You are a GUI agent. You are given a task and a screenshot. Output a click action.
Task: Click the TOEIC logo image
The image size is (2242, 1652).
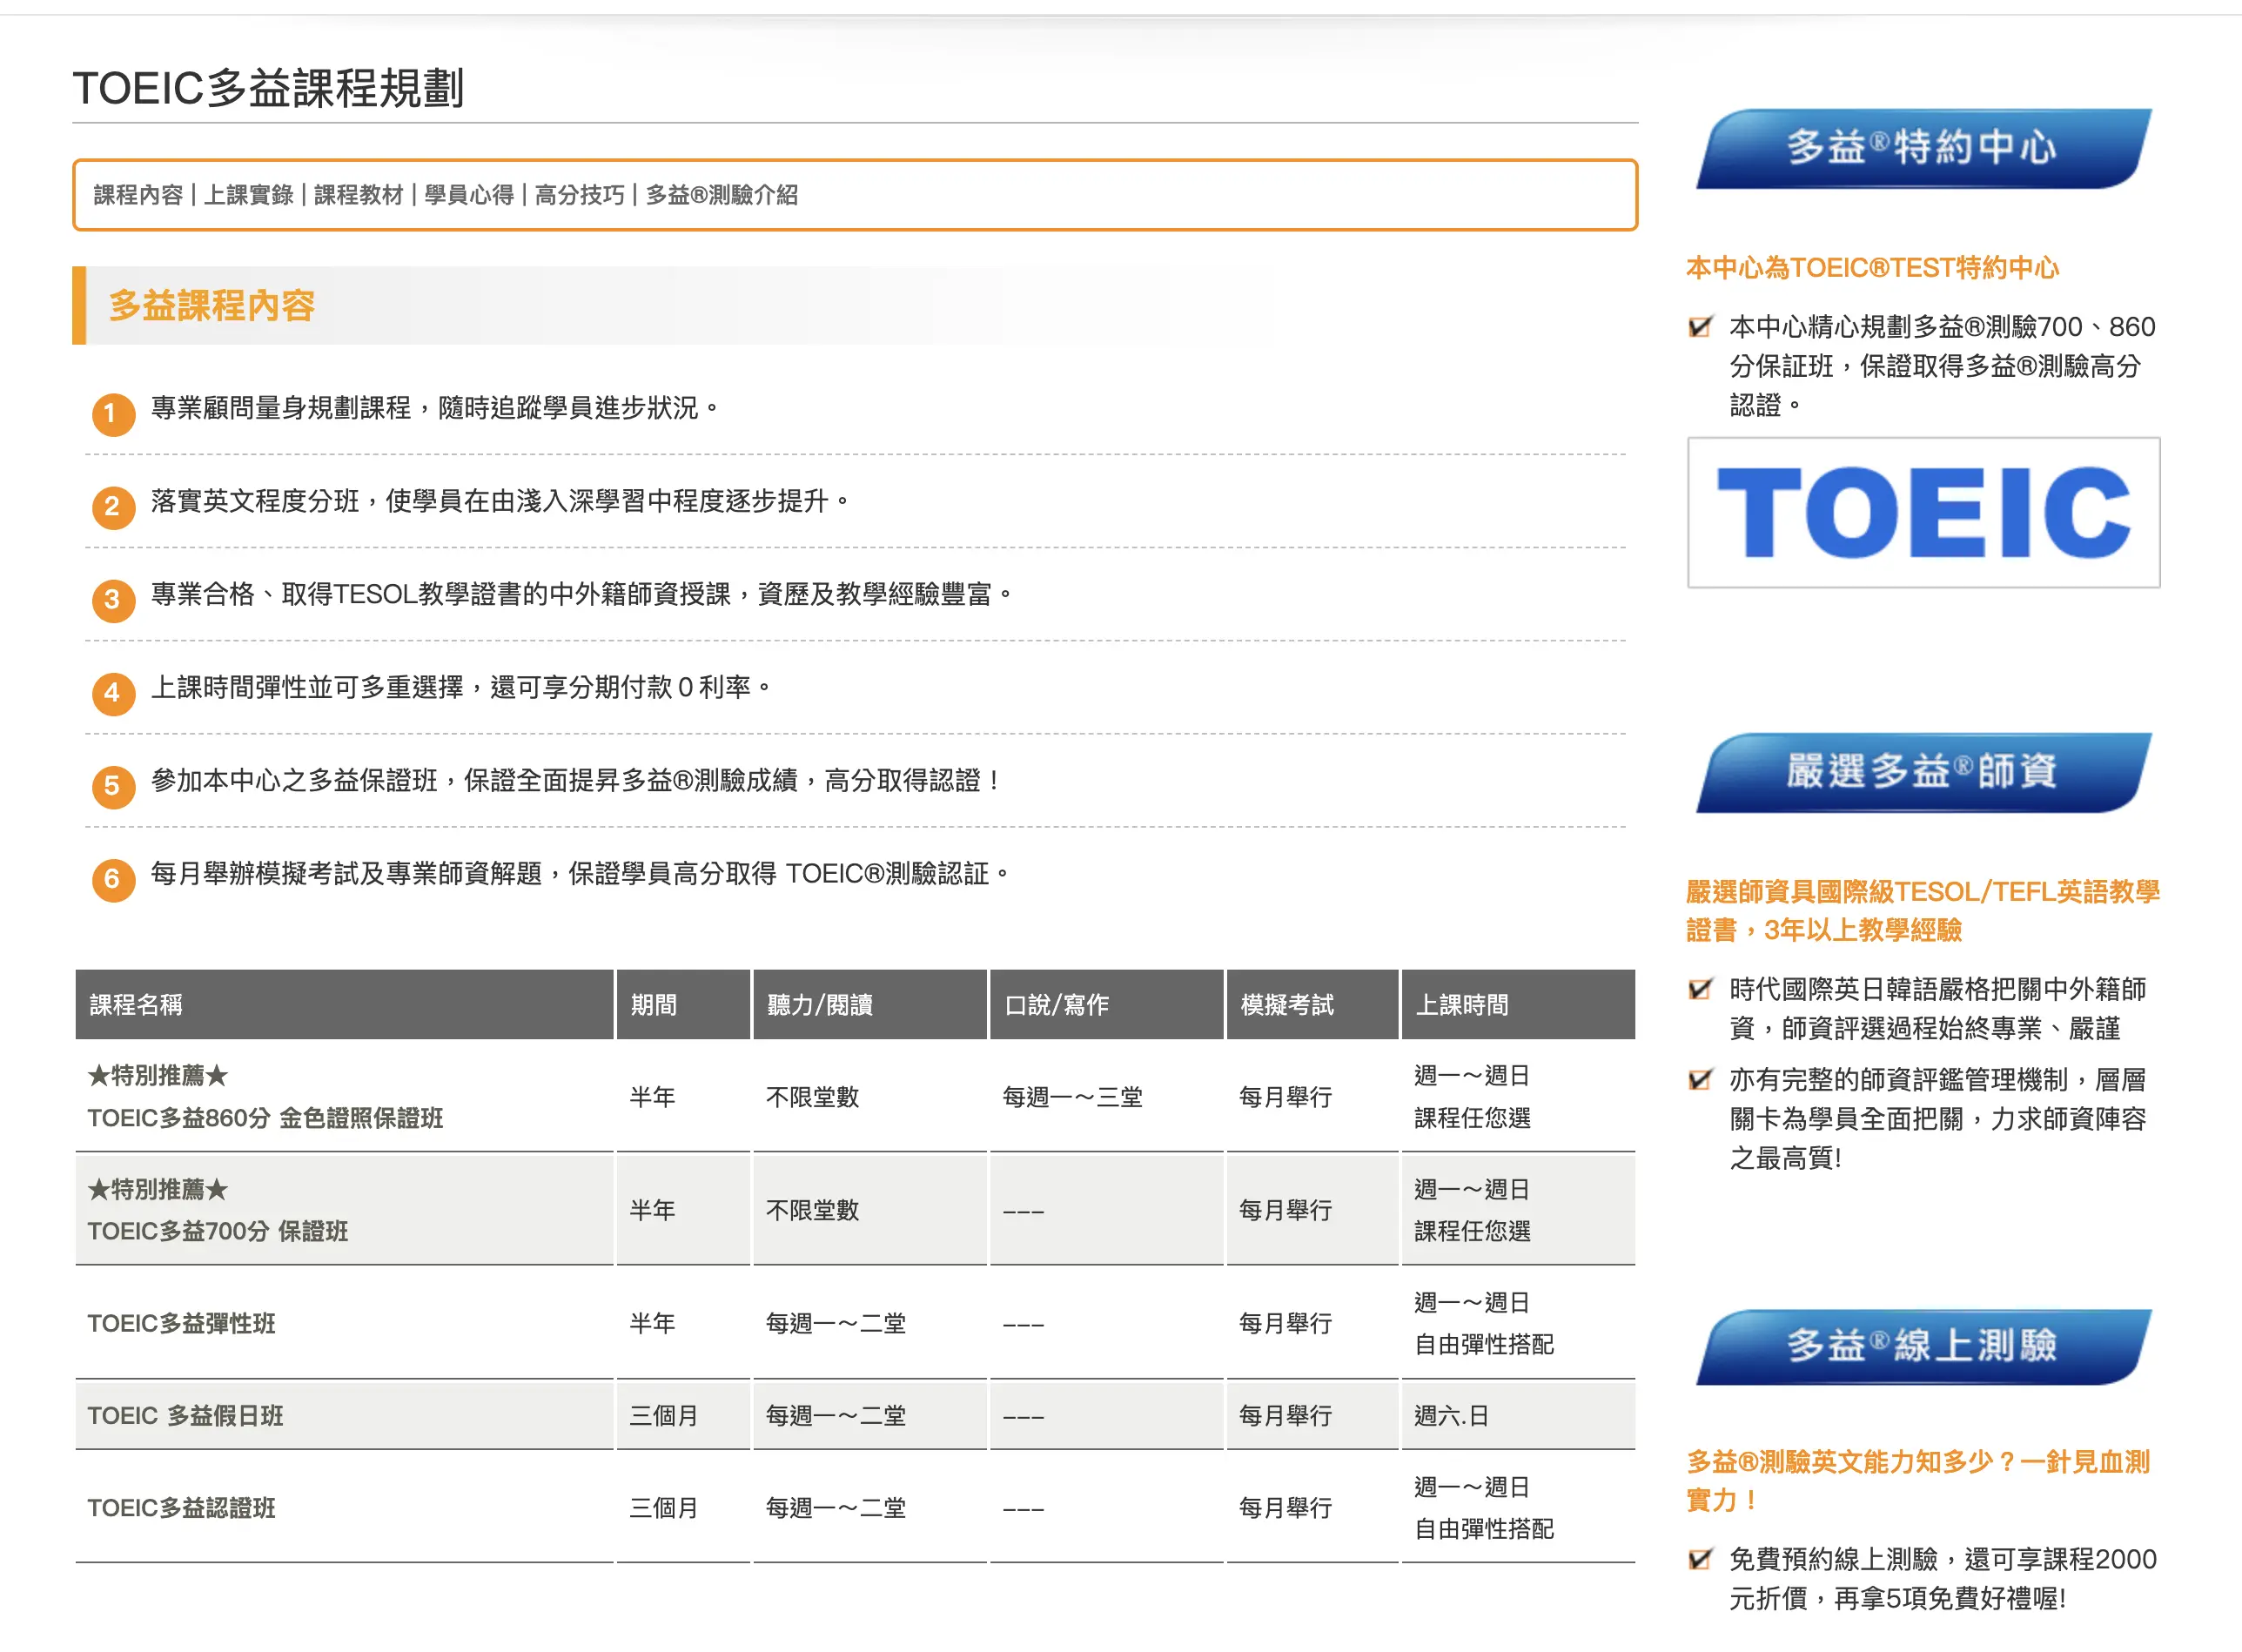point(1923,512)
